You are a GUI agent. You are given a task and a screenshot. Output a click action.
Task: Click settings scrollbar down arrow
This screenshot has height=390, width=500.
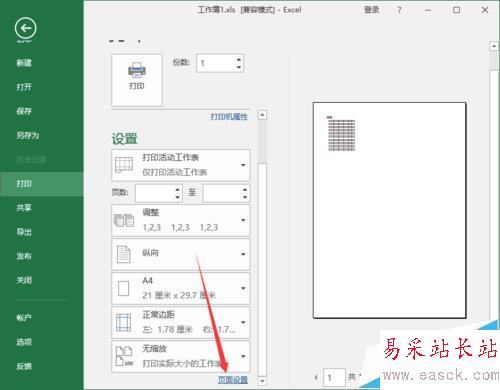click(262, 380)
